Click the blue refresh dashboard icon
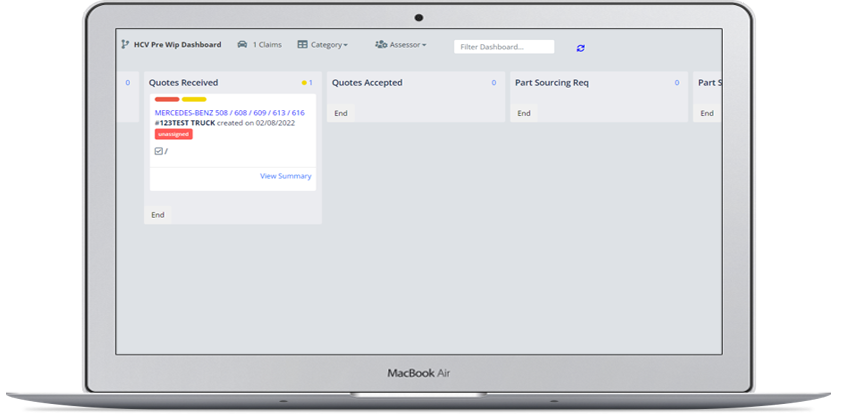The image size is (843, 414). (x=581, y=47)
